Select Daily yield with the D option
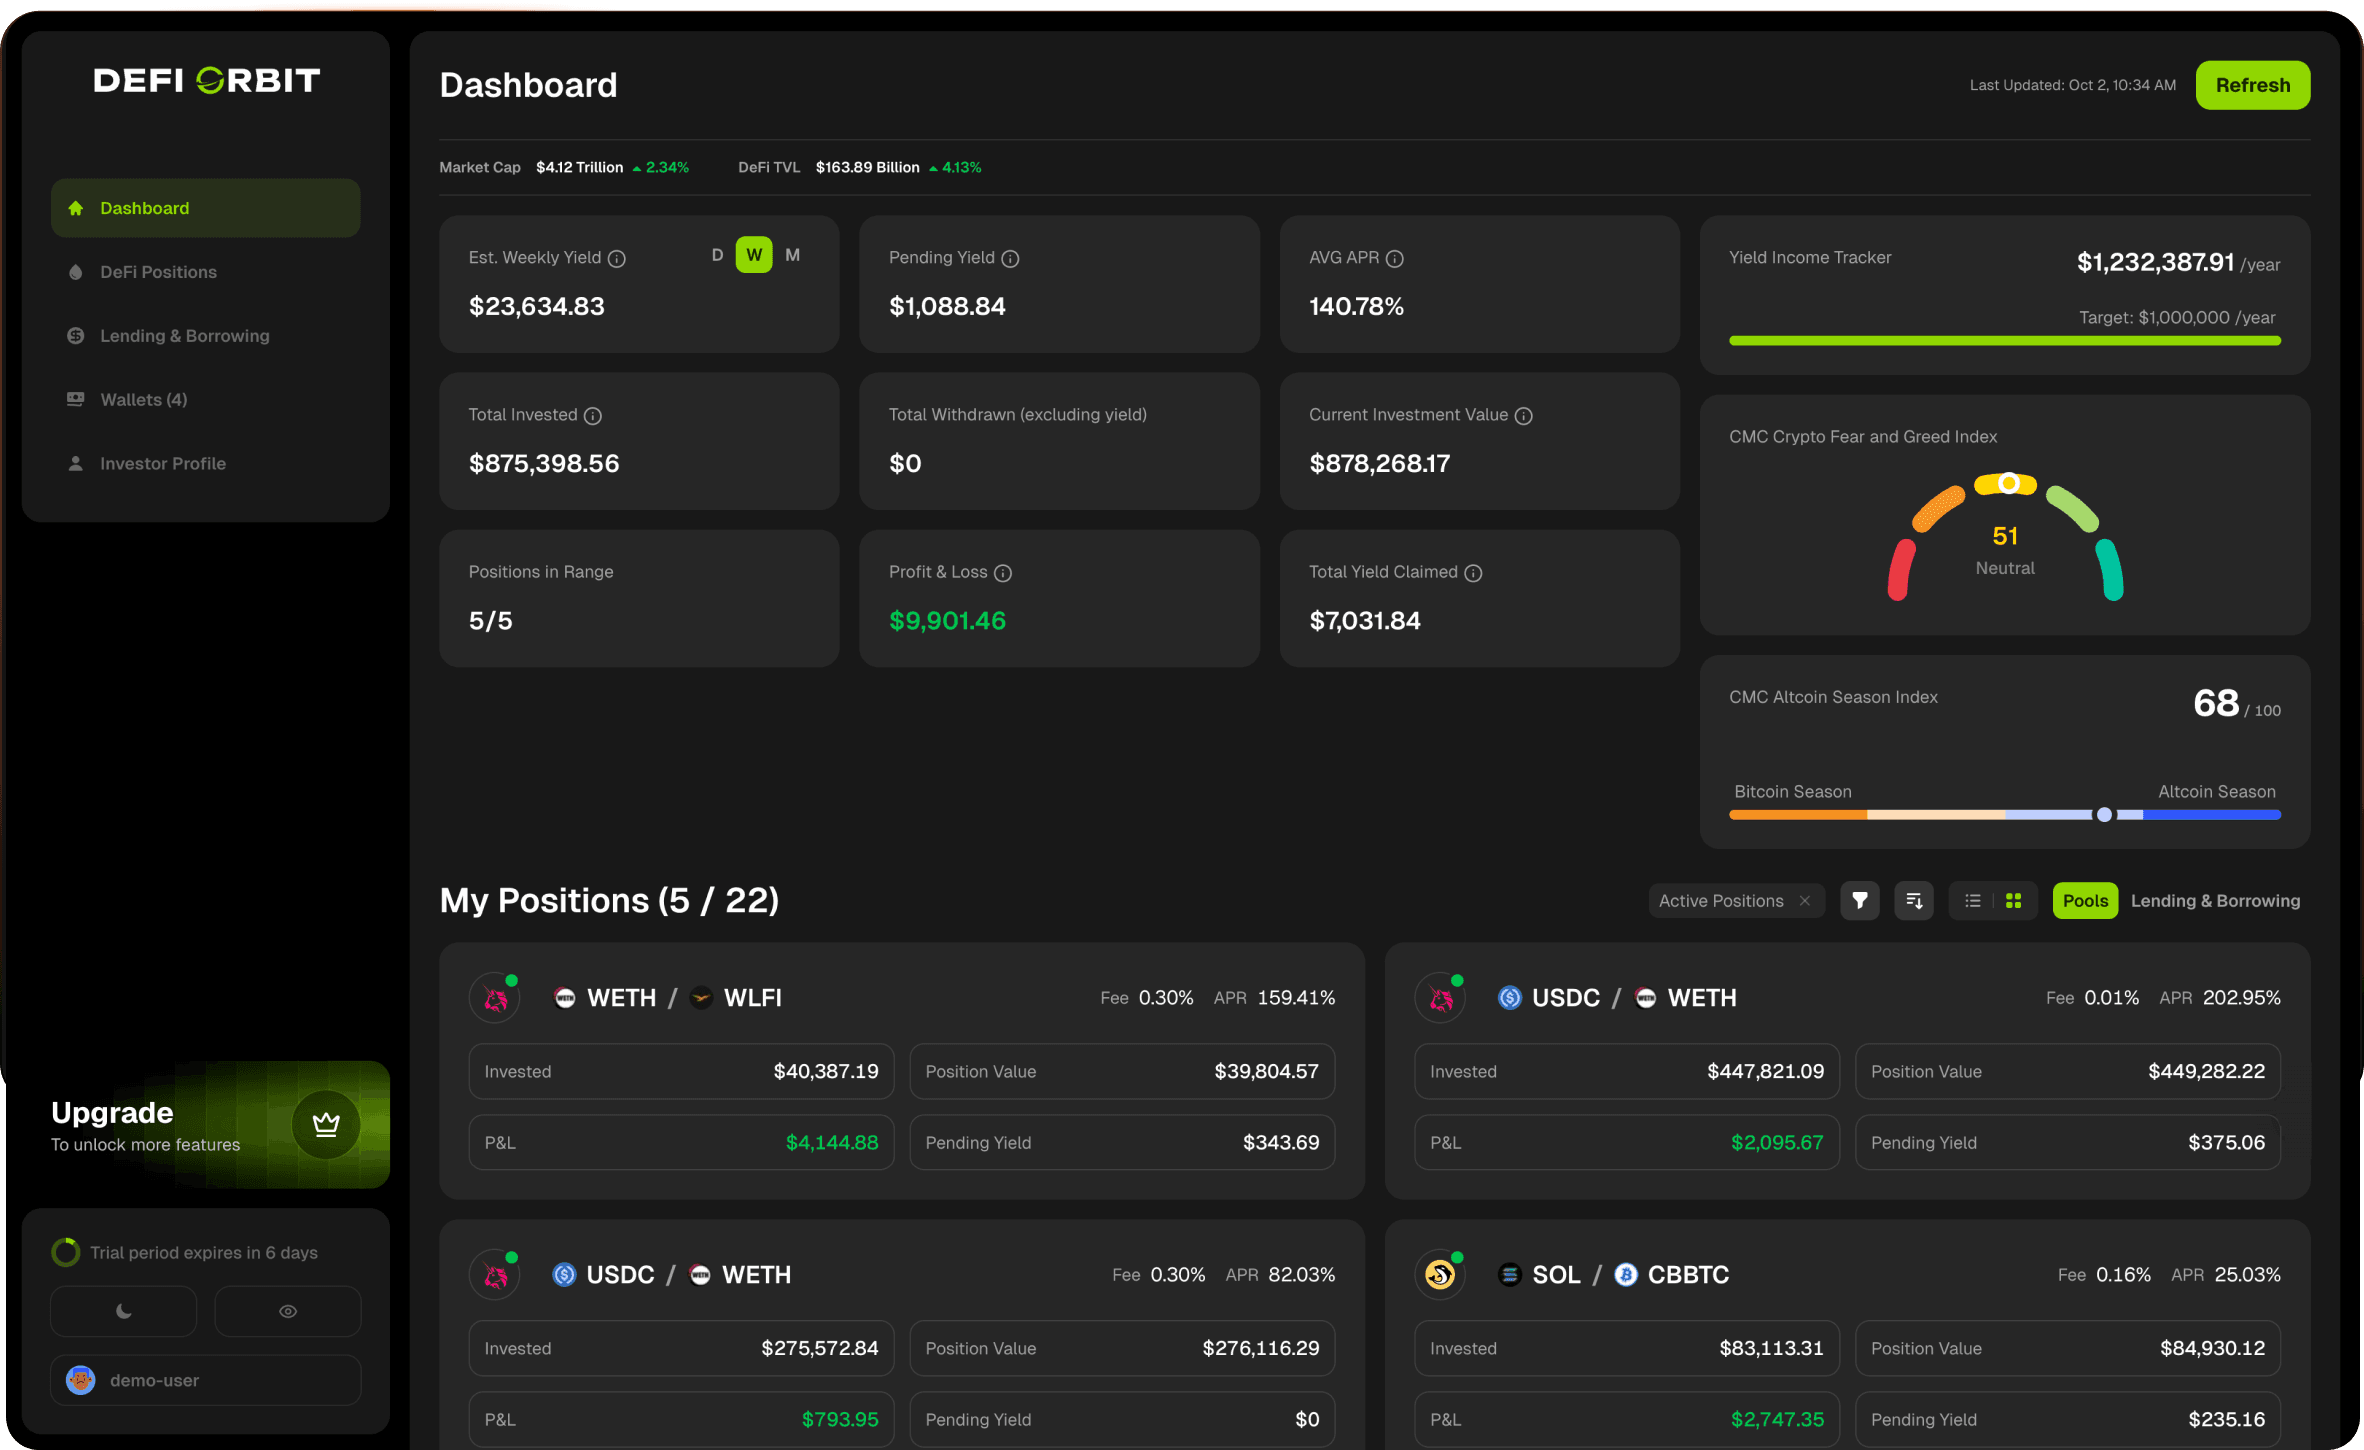This screenshot has width=2364, height=1450. pos(717,255)
